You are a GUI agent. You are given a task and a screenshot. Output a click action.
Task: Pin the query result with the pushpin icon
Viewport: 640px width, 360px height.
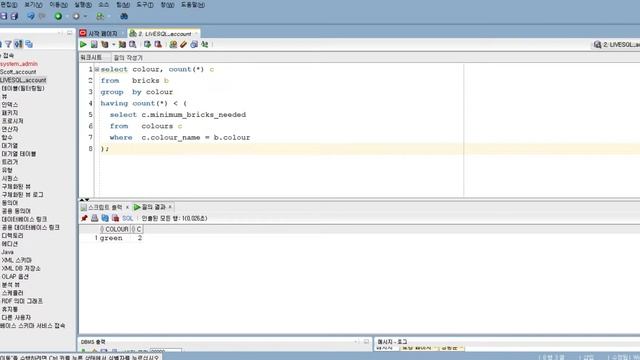(x=84, y=218)
